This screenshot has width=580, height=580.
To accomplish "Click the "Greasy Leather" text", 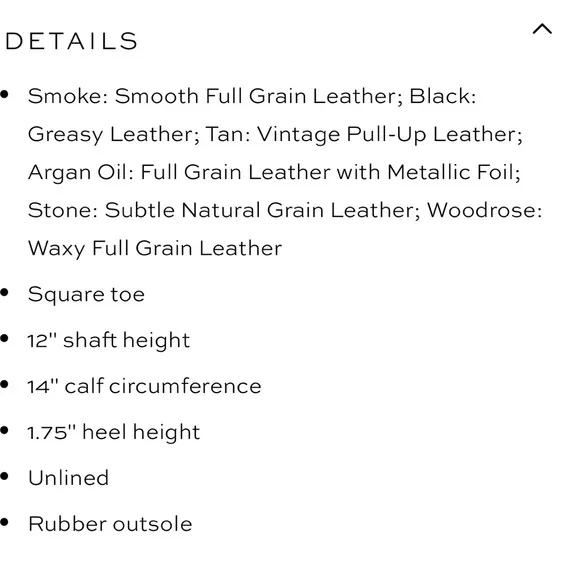I will coord(114,135).
